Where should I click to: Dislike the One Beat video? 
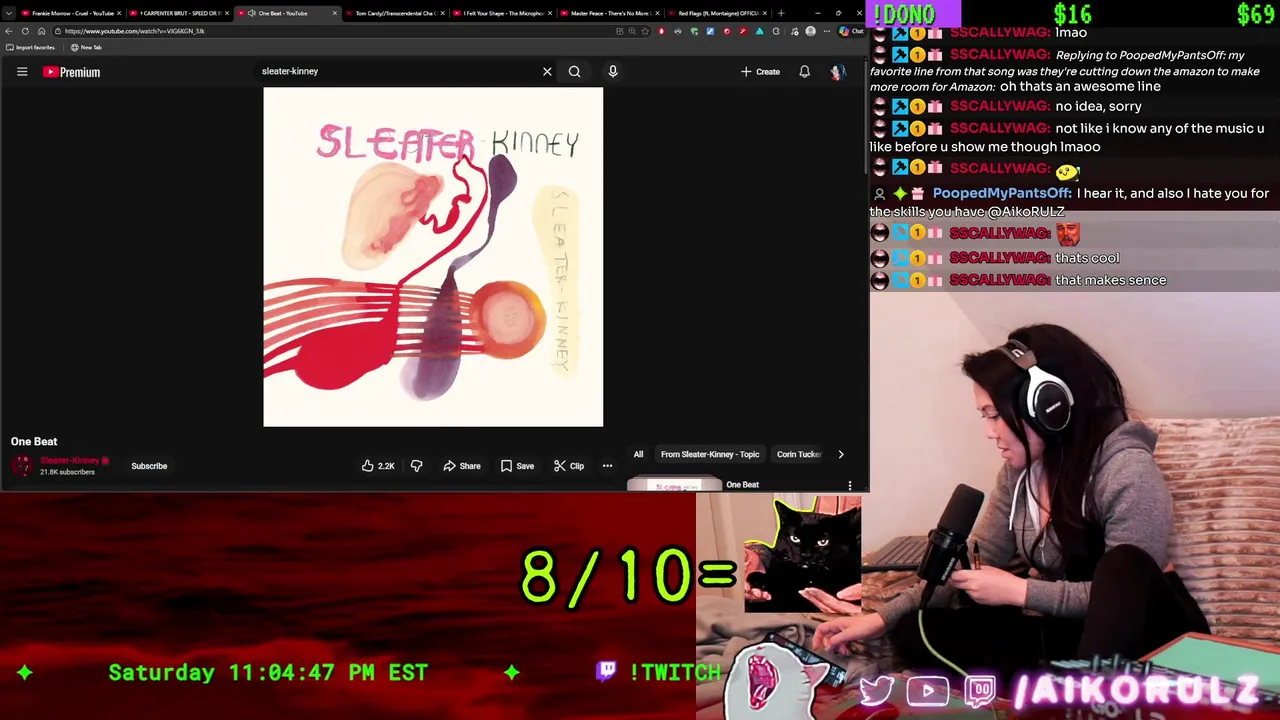pos(416,466)
